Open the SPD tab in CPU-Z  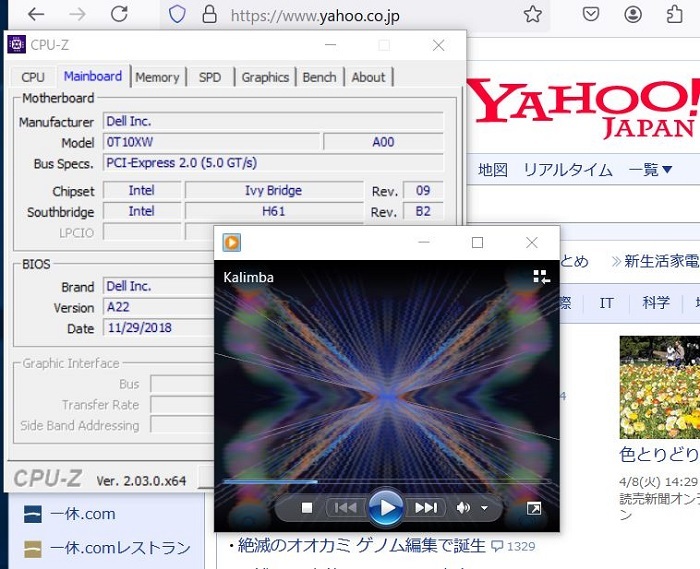(x=210, y=77)
